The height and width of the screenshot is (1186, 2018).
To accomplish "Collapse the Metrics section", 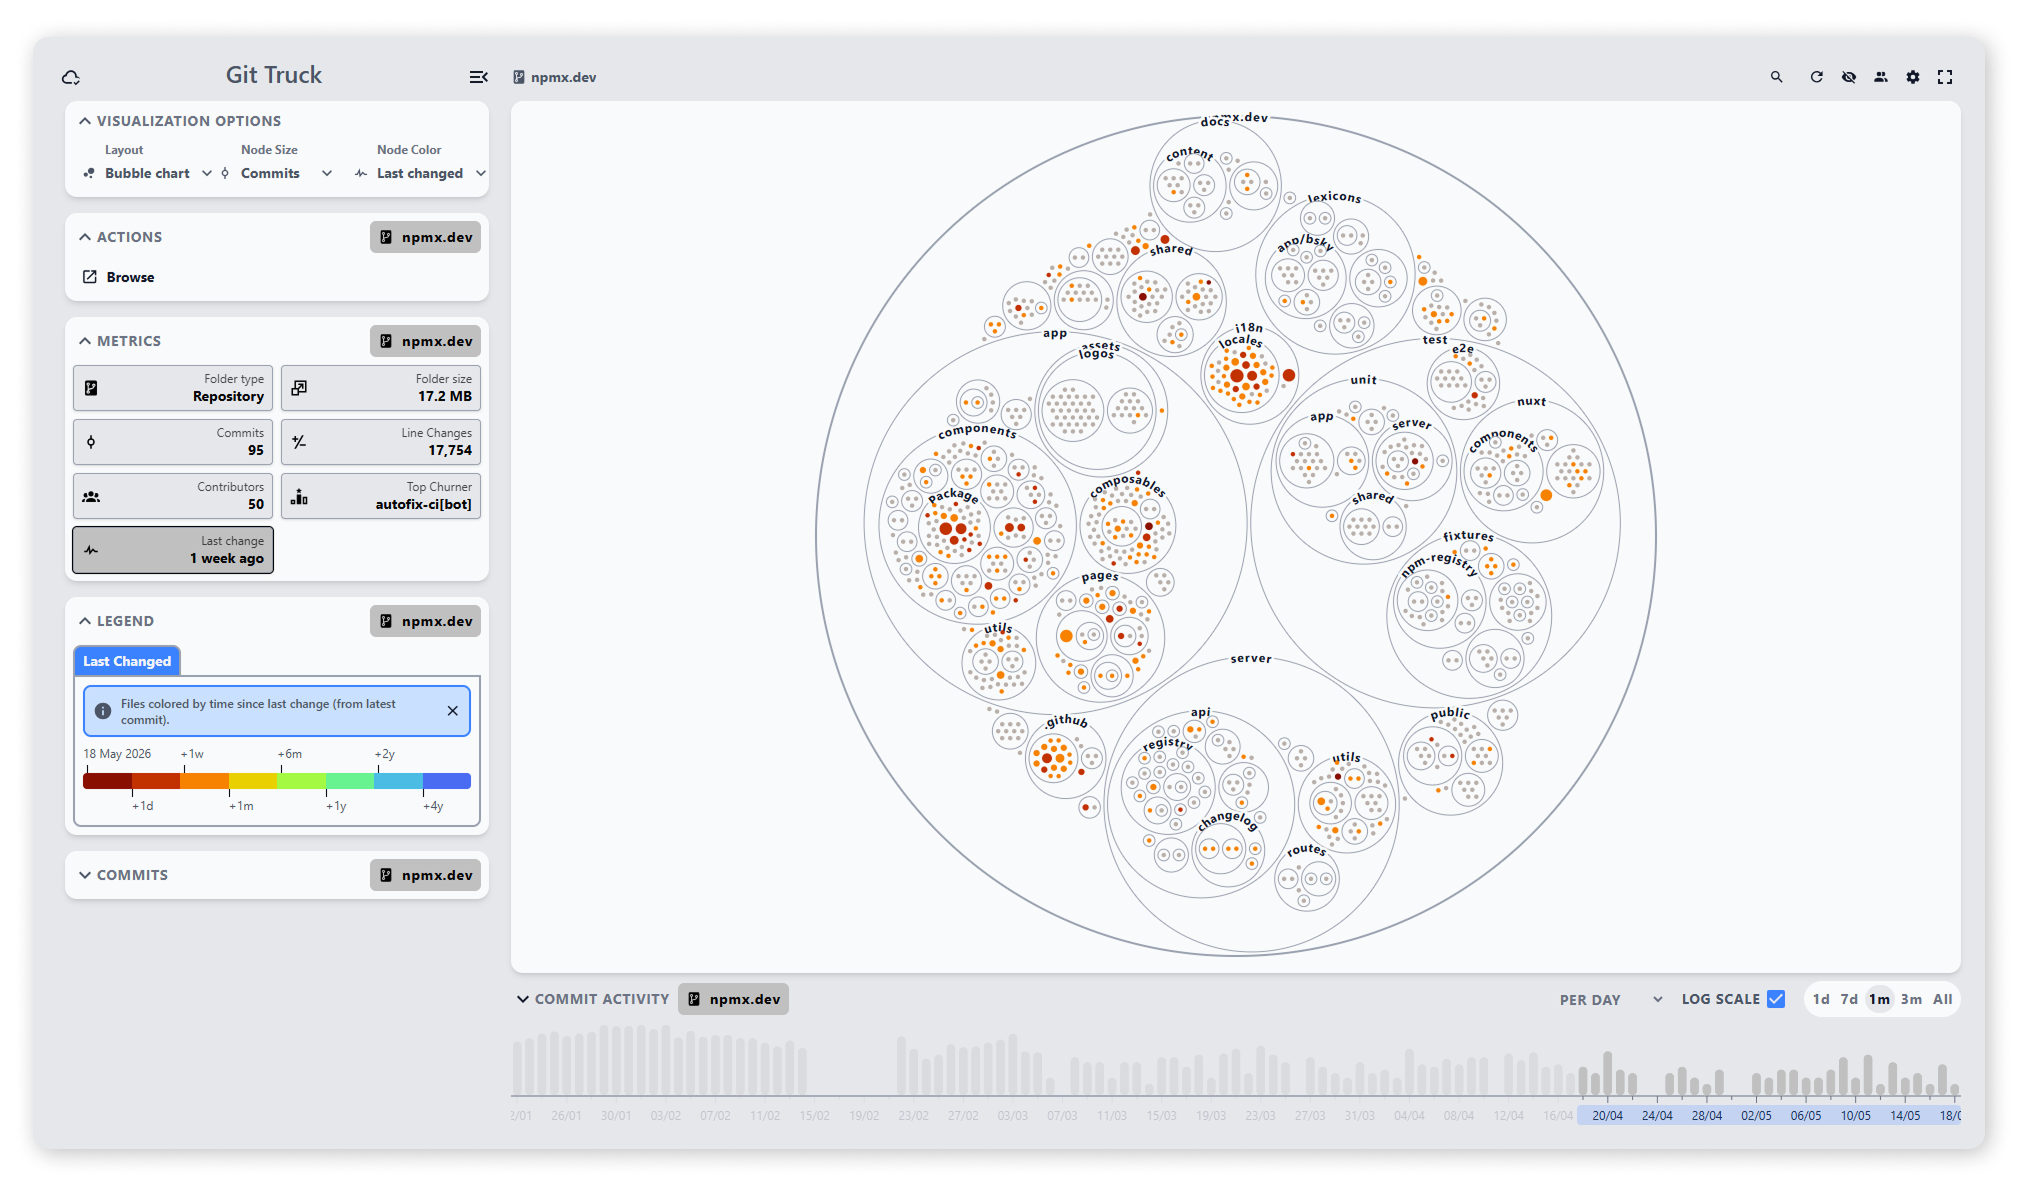I will pyautogui.click(x=85, y=341).
